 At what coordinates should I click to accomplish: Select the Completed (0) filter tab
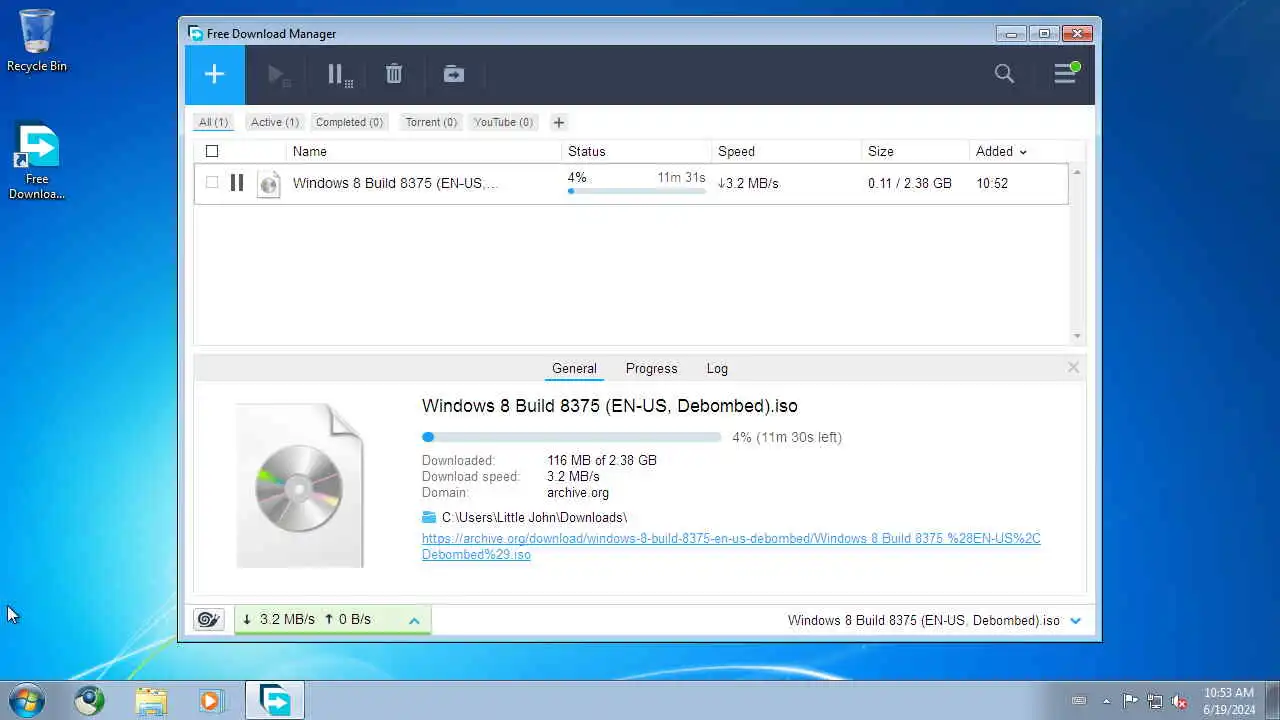[x=349, y=122]
